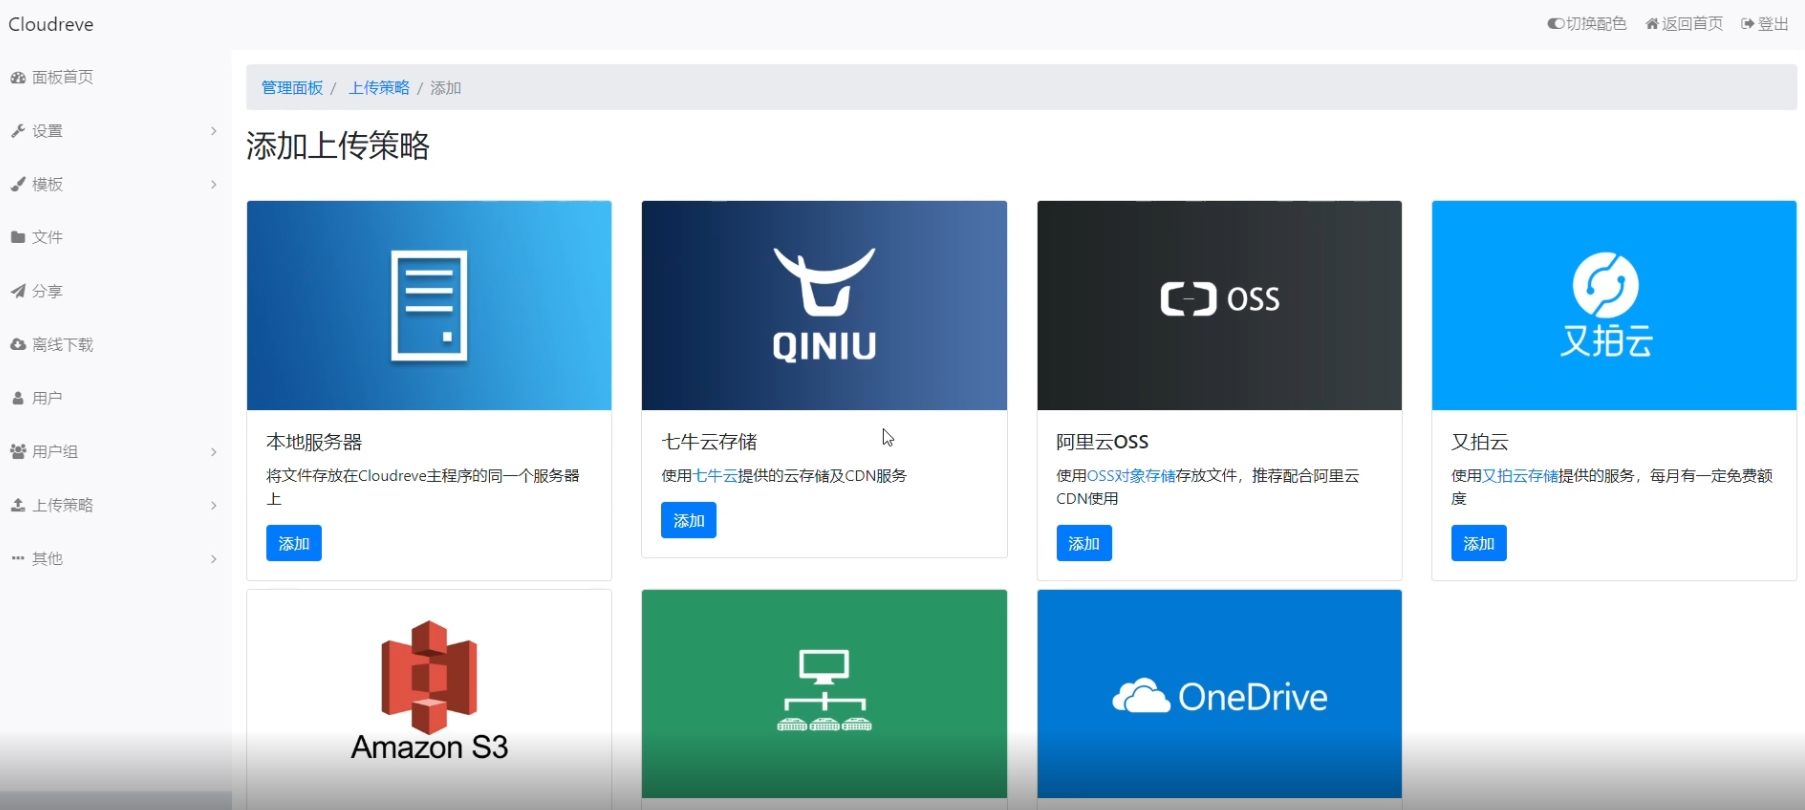Expand the 其他 menu chevron

[x=213, y=559]
